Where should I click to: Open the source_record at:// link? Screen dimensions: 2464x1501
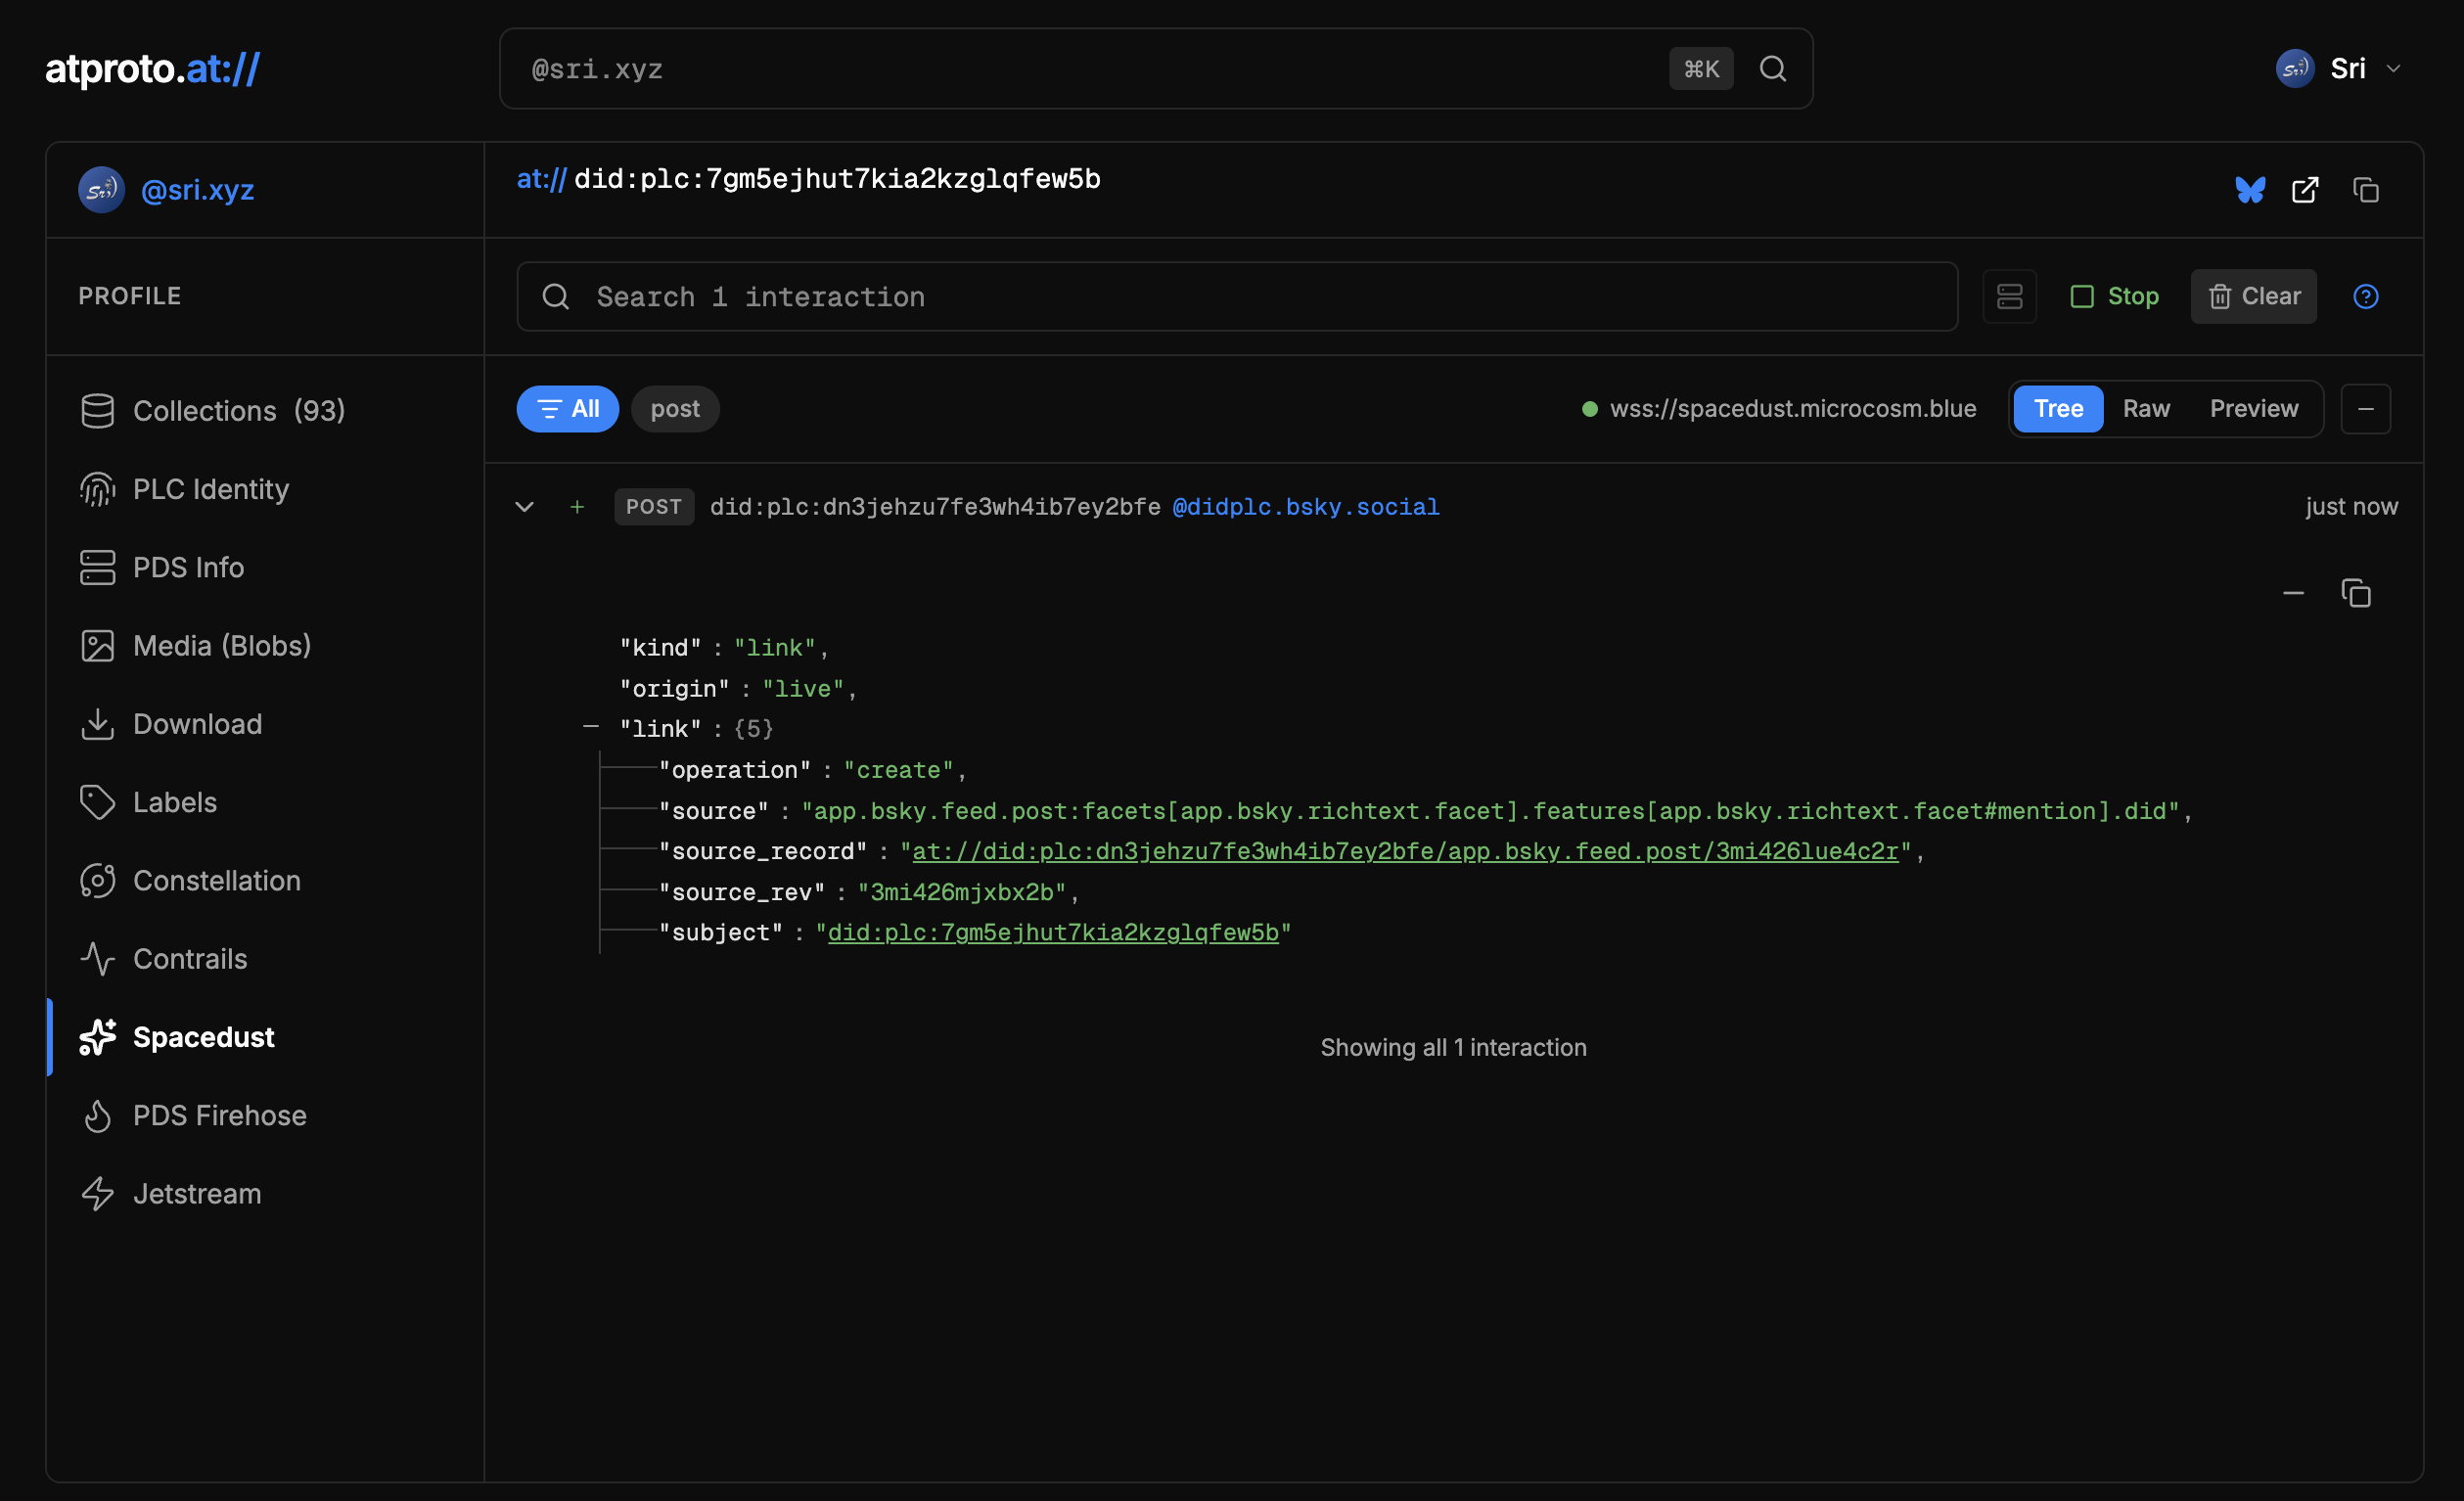click(x=1404, y=851)
